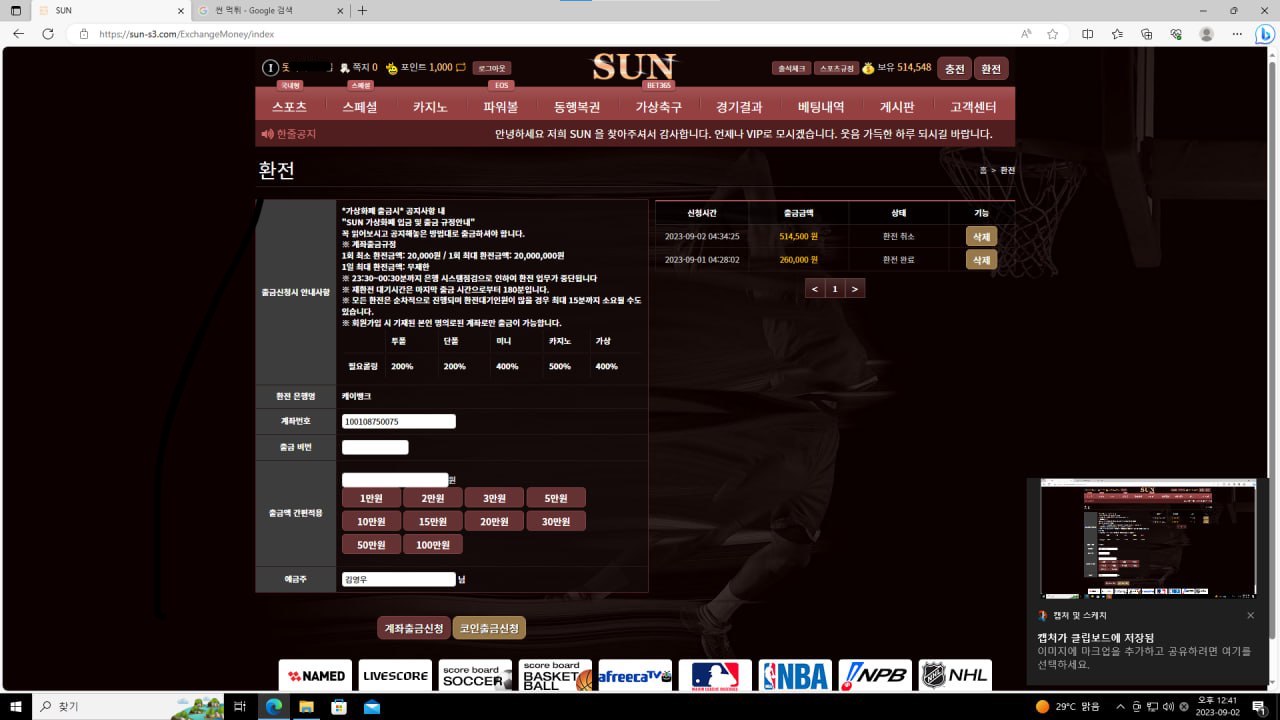
Task: Close the snipping tool notification
Action: (x=1250, y=615)
